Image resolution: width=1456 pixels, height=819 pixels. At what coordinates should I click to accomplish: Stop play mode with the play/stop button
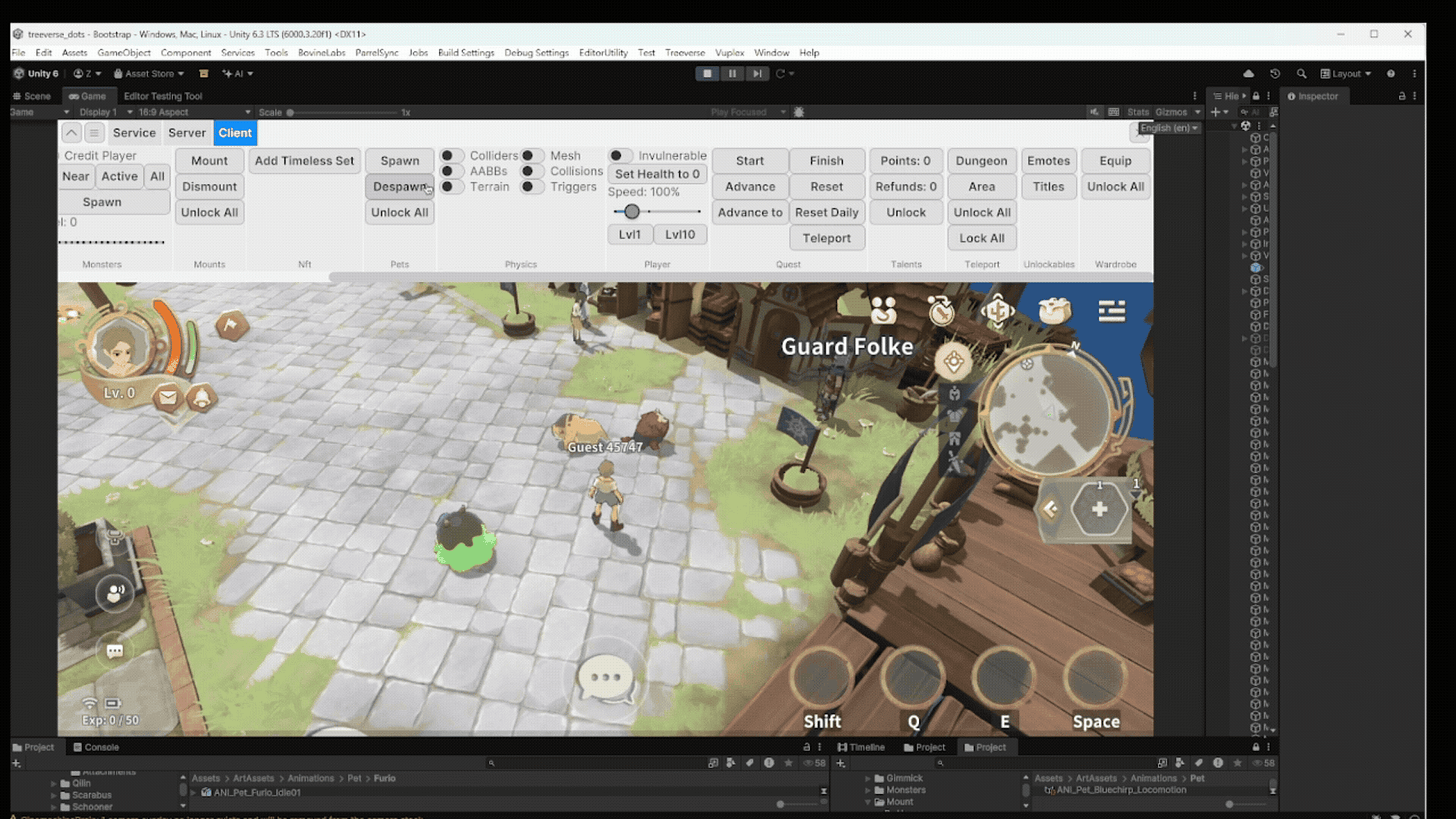[708, 73]
